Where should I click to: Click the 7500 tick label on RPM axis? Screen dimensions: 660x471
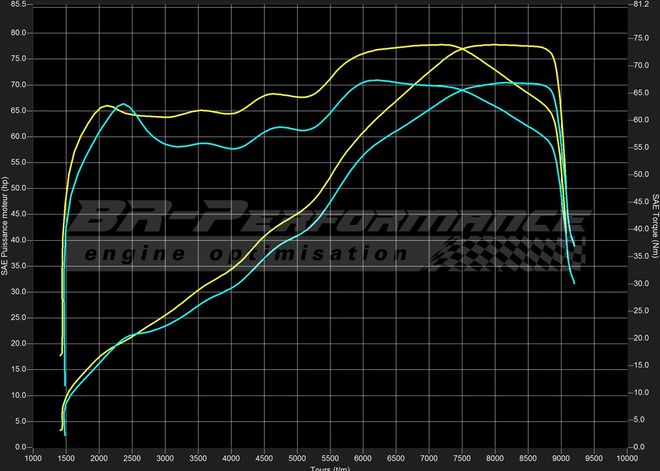pyautogui.click(x=462, y=457)
